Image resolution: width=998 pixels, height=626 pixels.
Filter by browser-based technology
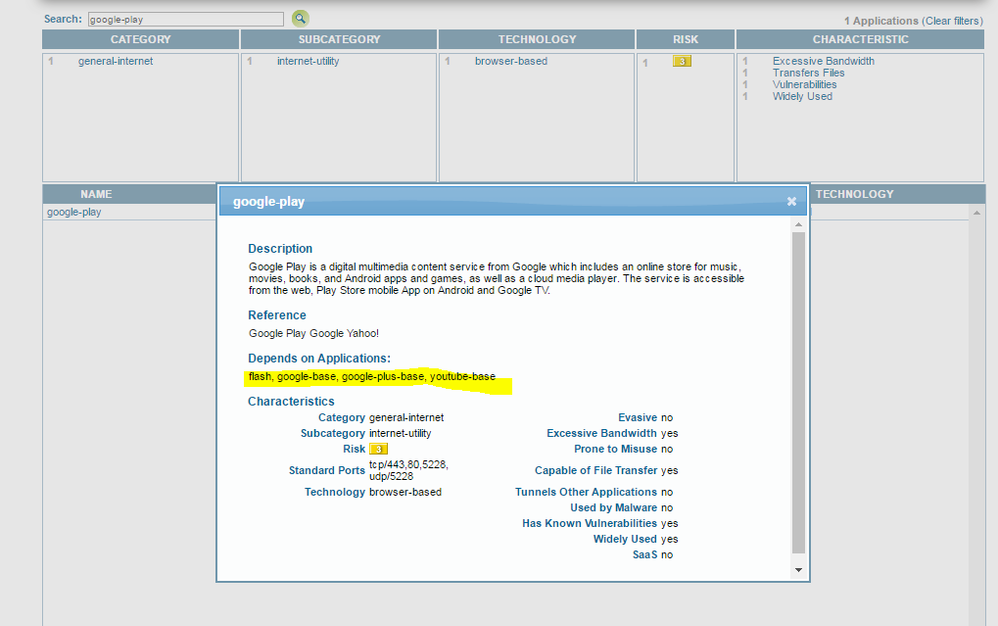(511, 61)
